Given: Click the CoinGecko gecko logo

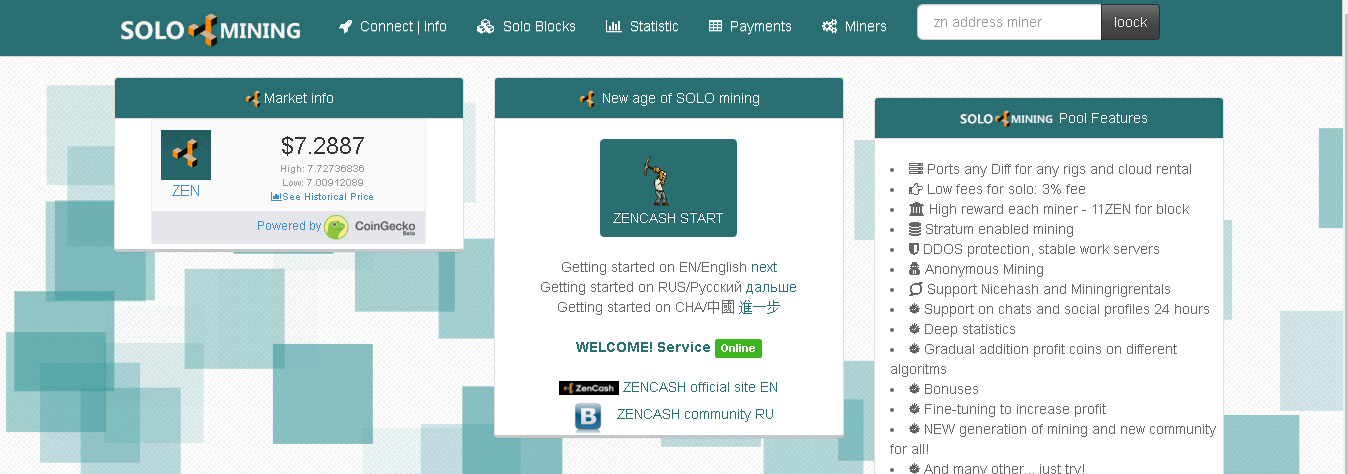Looking at the screenshot, I should coord(336,227).
